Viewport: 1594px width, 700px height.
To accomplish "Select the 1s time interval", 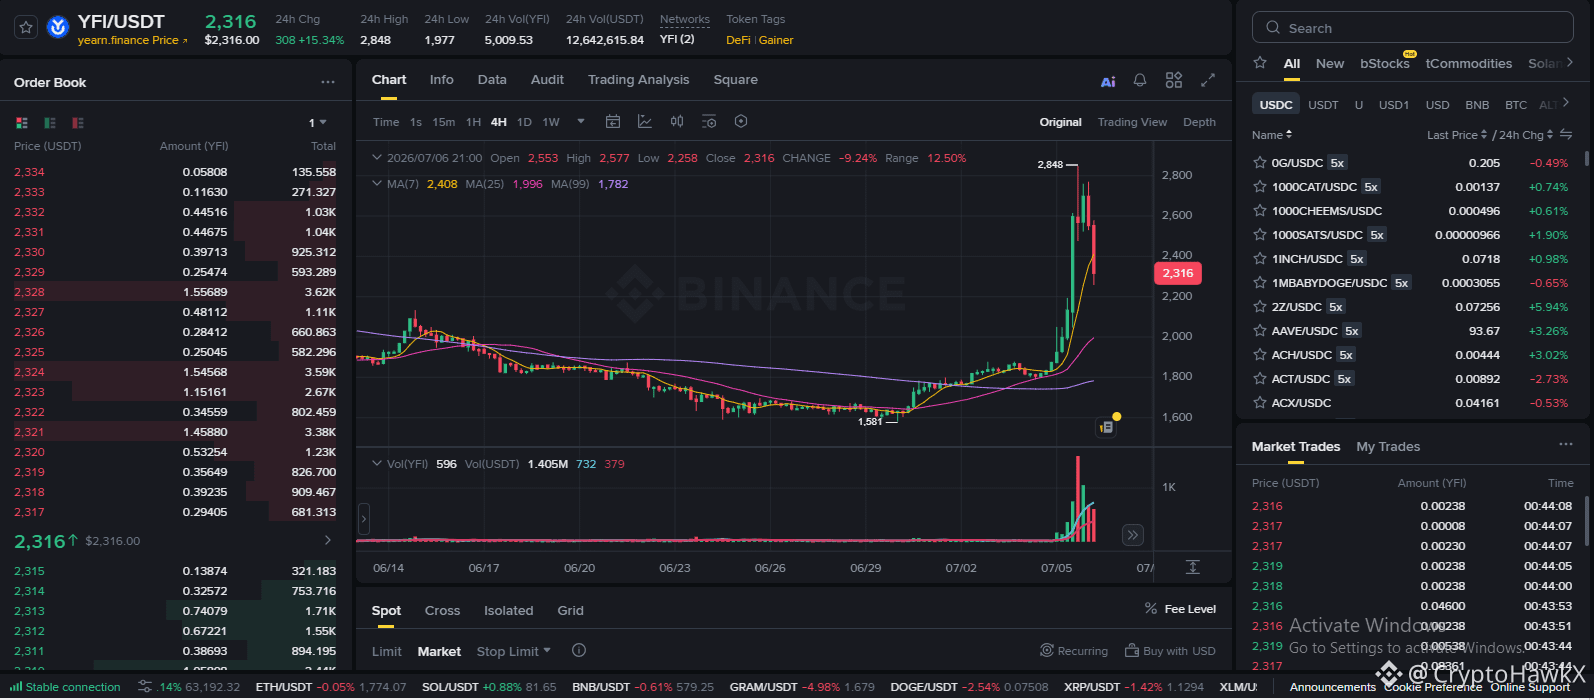I will point(416,122).
